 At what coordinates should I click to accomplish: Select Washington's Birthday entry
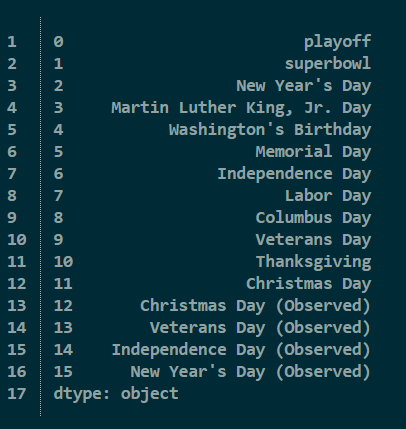pos(270,130)
